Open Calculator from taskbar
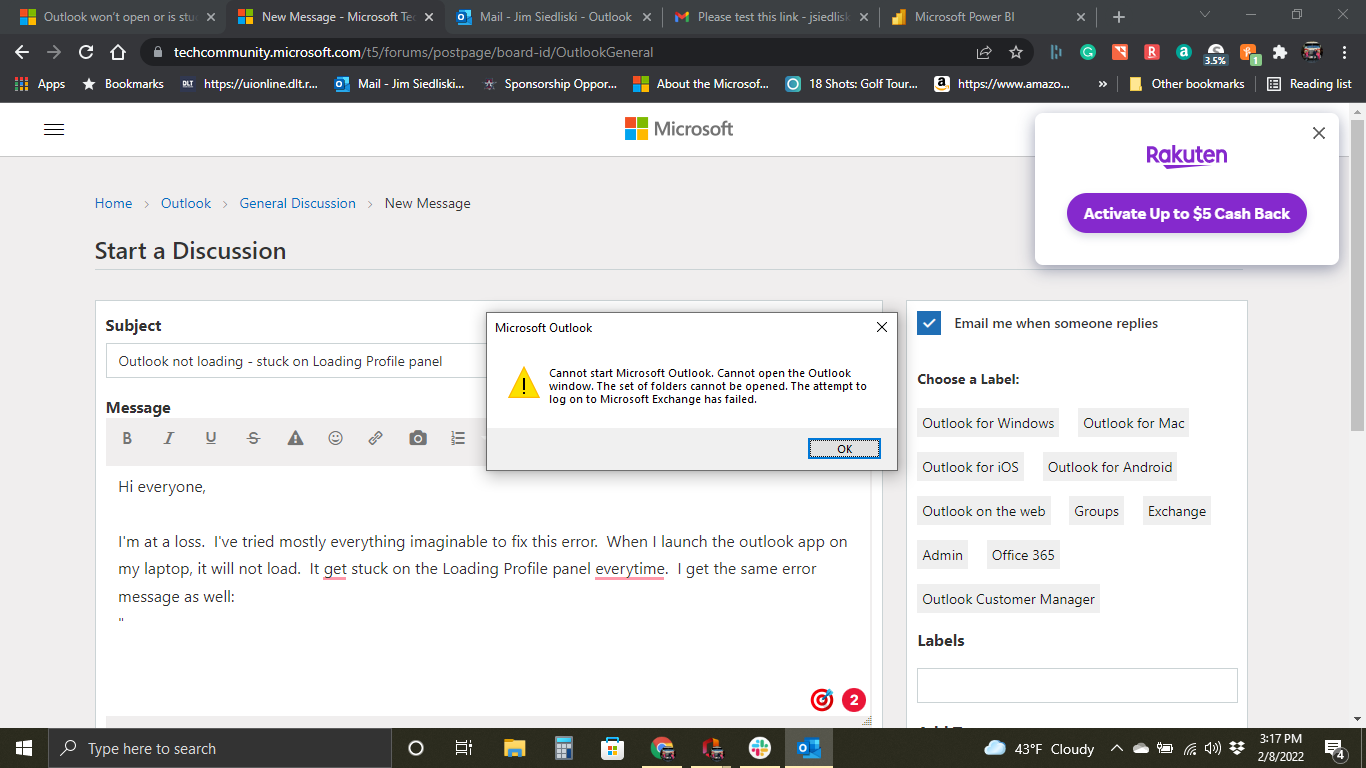The height and width of the screenshot is (768, 1366). tap(563, 748)
